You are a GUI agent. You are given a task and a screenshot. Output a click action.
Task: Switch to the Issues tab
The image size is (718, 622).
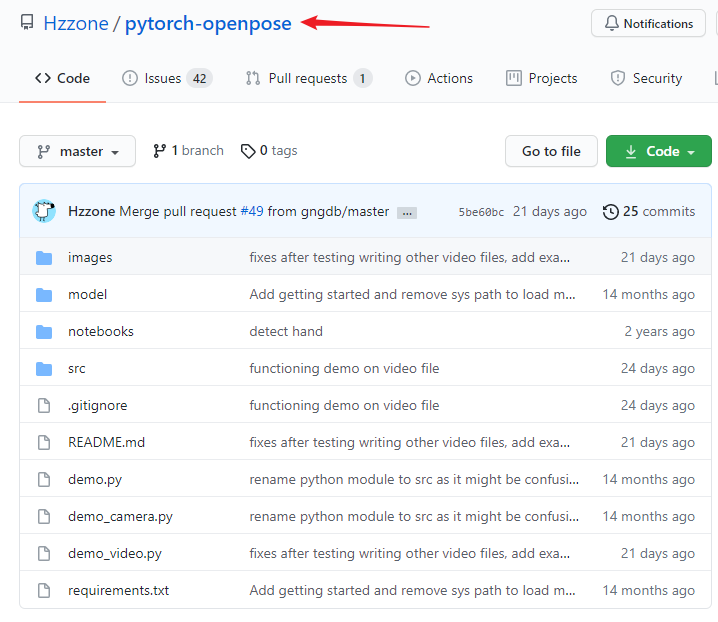167,78
